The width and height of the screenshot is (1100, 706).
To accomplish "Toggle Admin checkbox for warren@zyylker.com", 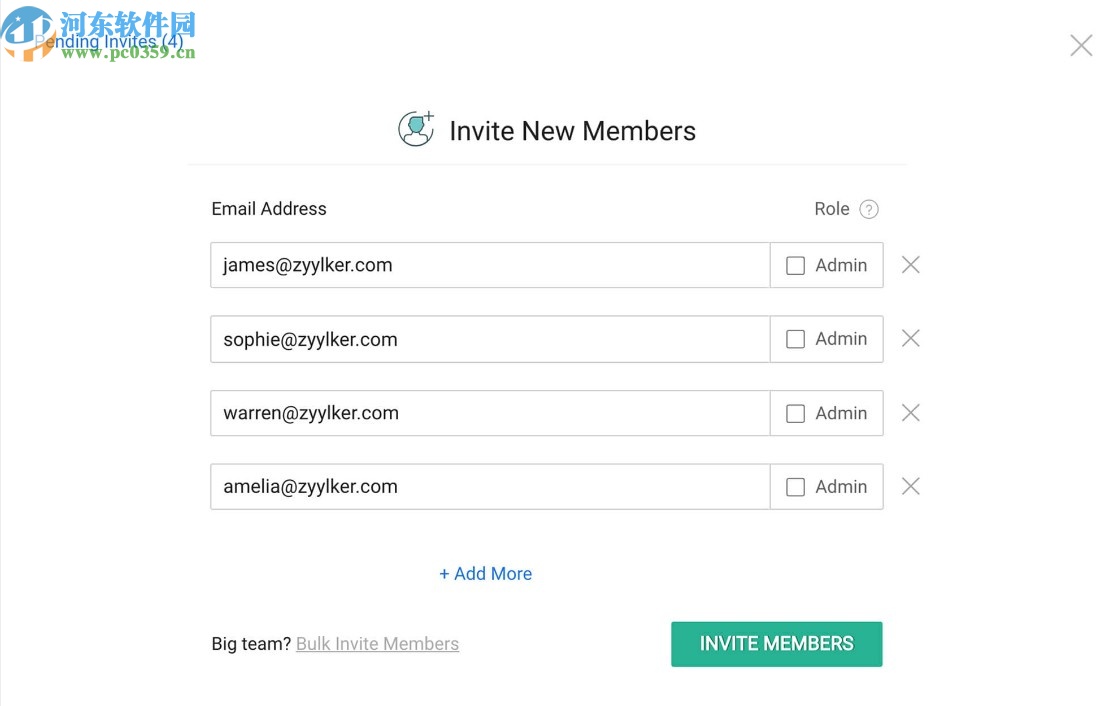I will [x=796, y=414].
